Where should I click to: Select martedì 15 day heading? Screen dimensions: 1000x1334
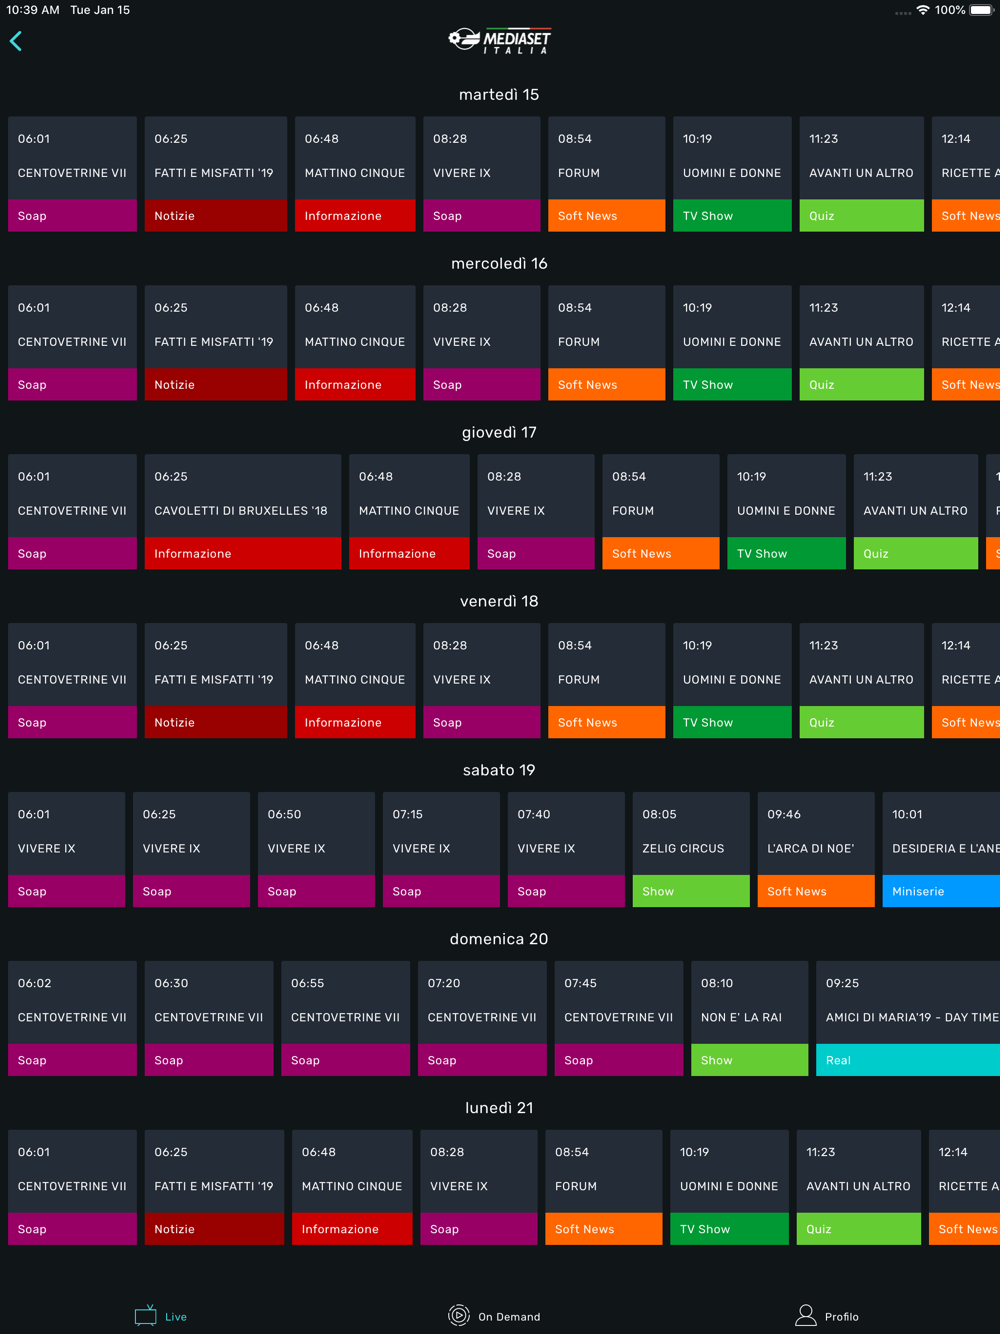tap(499, 95)
